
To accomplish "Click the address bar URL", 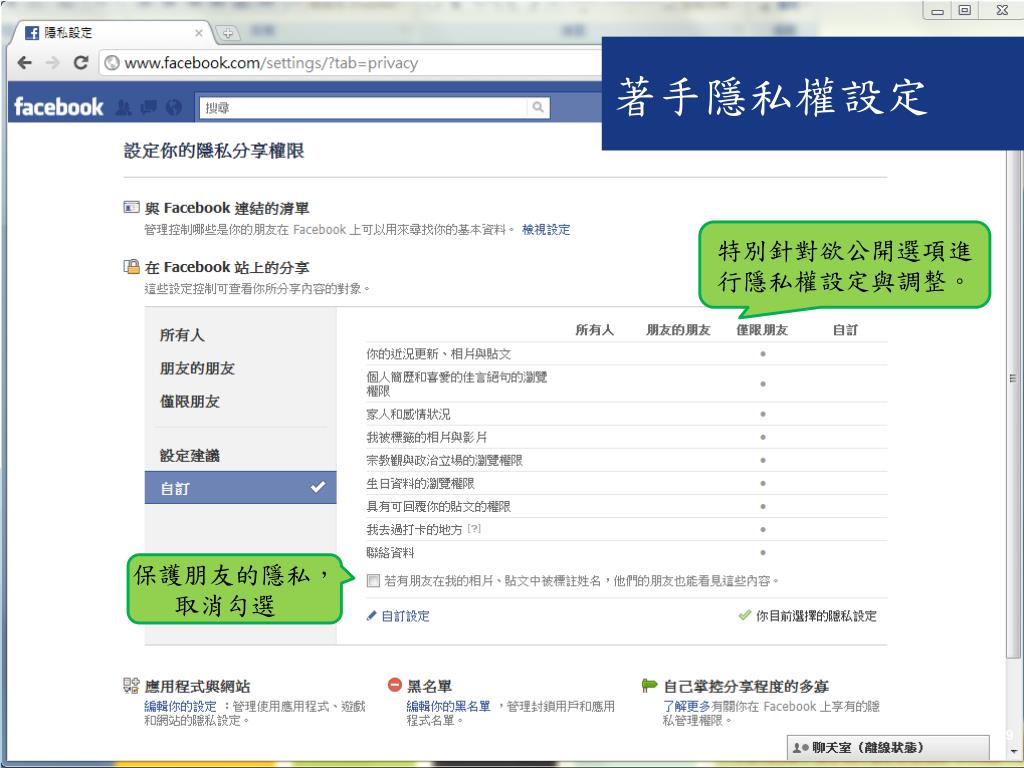I will pos(271,63).
